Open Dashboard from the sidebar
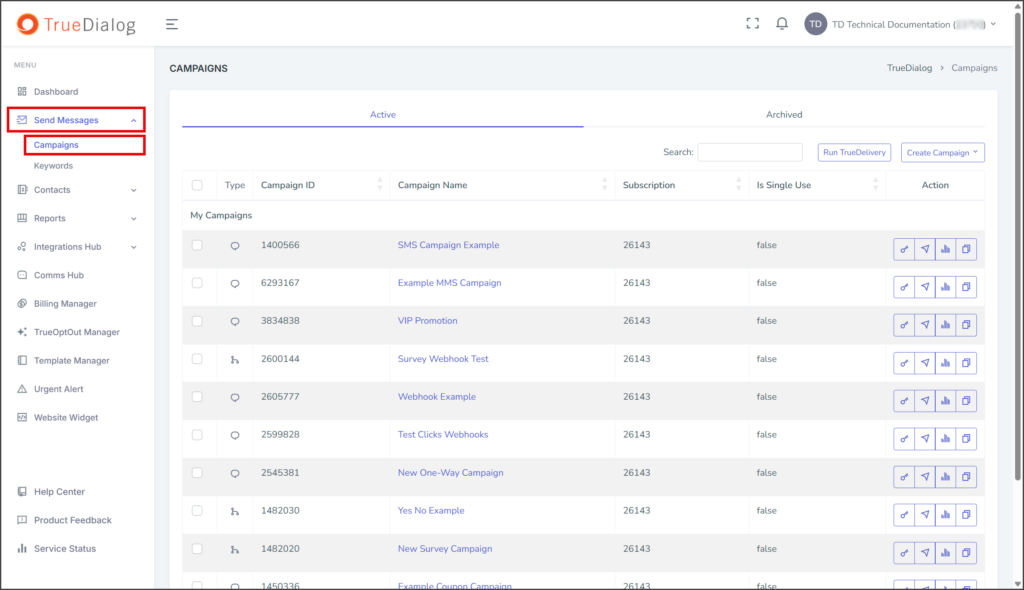This screenshot has width=1024, height=590. click(56, 91)
